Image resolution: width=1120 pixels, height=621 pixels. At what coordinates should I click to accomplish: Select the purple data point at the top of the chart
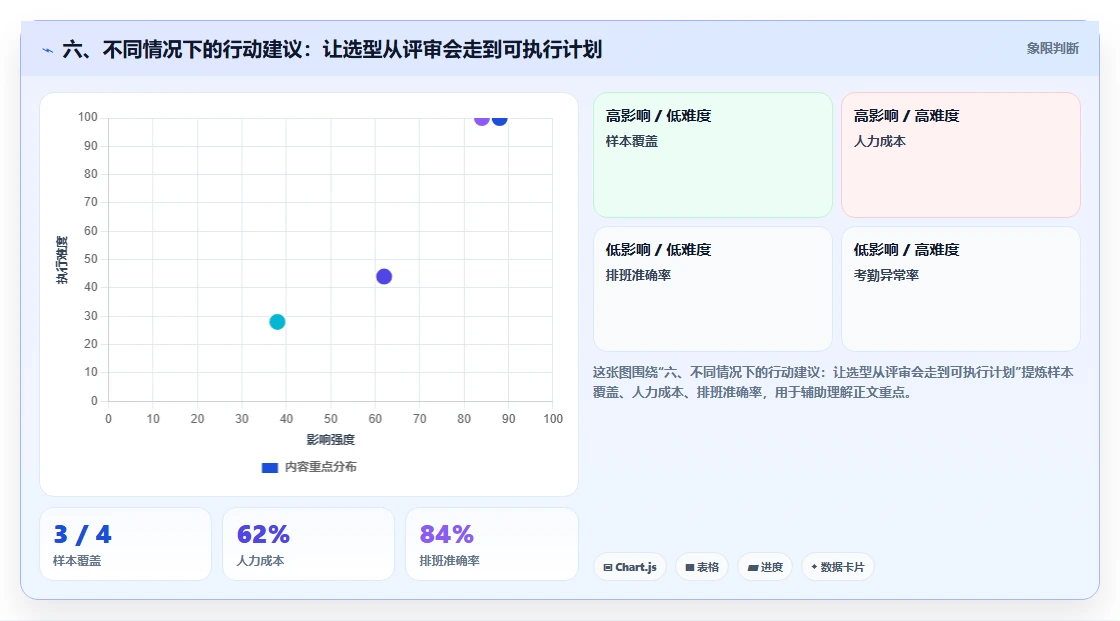pos(481,119)
